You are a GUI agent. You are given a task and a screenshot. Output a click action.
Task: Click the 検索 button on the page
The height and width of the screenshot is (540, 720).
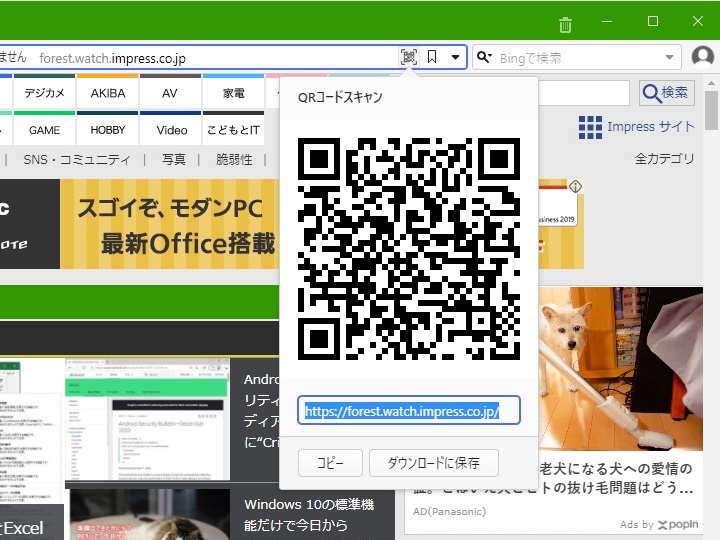click(x=666, y=93)
